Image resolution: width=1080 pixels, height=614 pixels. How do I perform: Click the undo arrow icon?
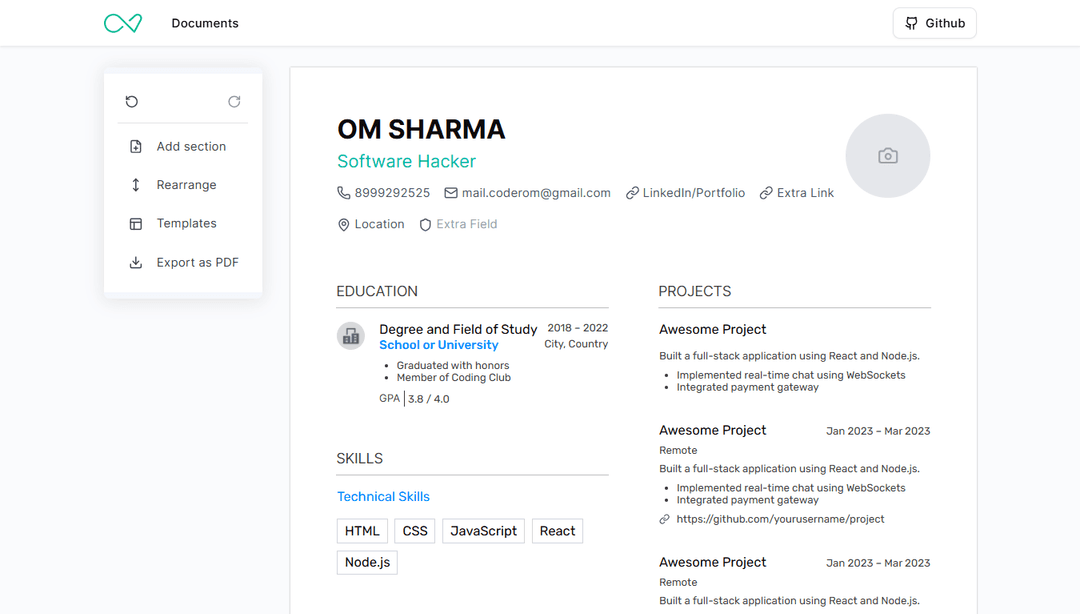pyautogui.click(x=132, y=102)
